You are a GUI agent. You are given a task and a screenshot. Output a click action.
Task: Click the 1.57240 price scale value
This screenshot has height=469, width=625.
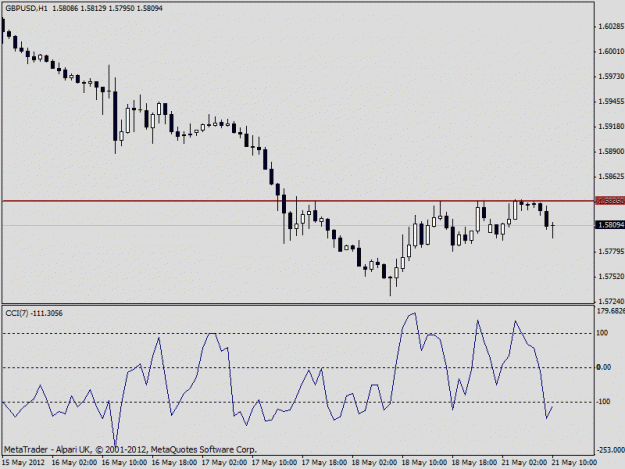pyautogui.click(x=611, y=301)
